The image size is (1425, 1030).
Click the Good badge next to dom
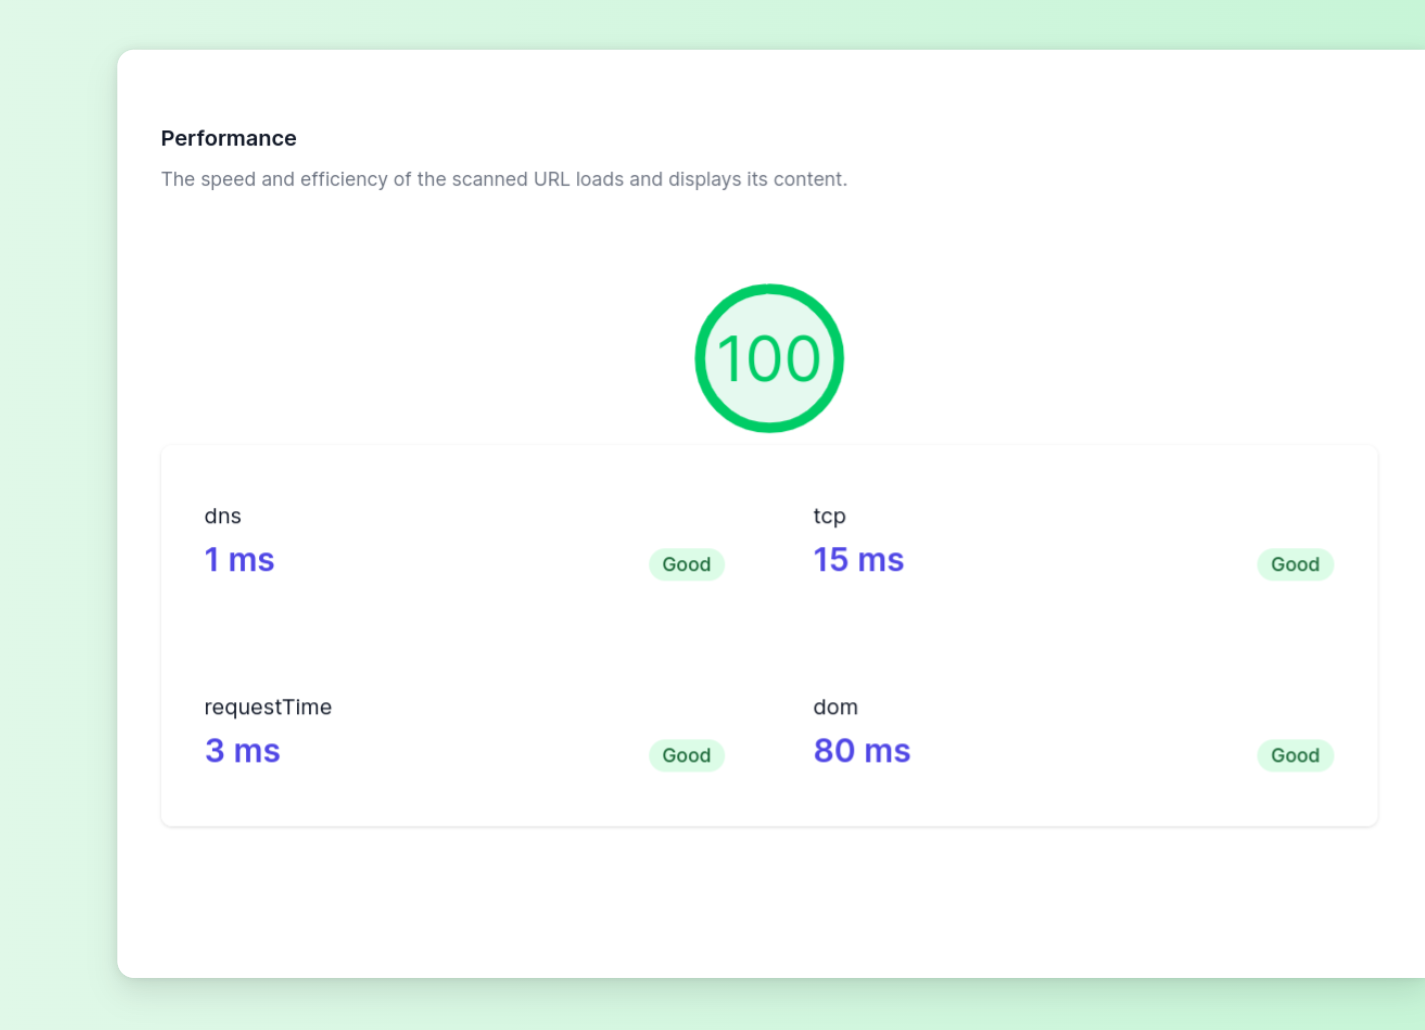click(x=1294, y=755)
